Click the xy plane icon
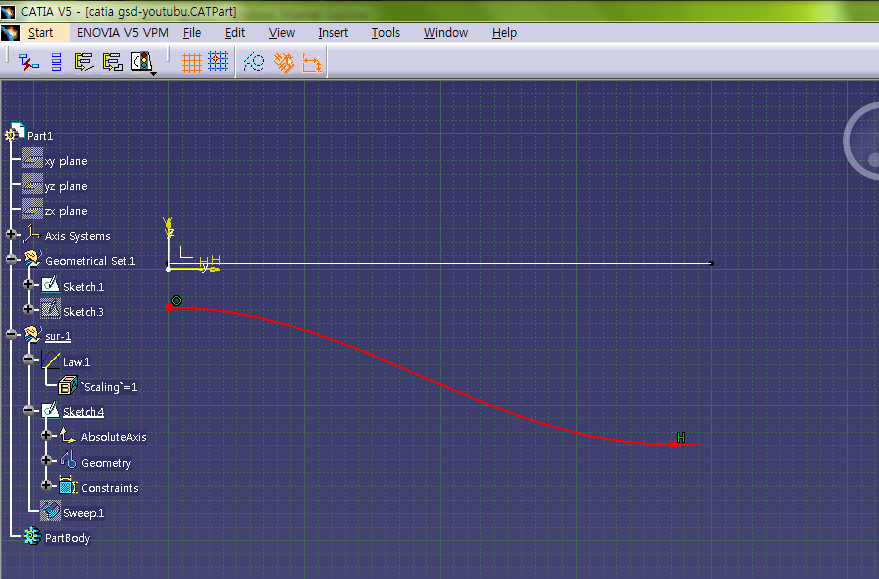 click(x=33, y=160)
